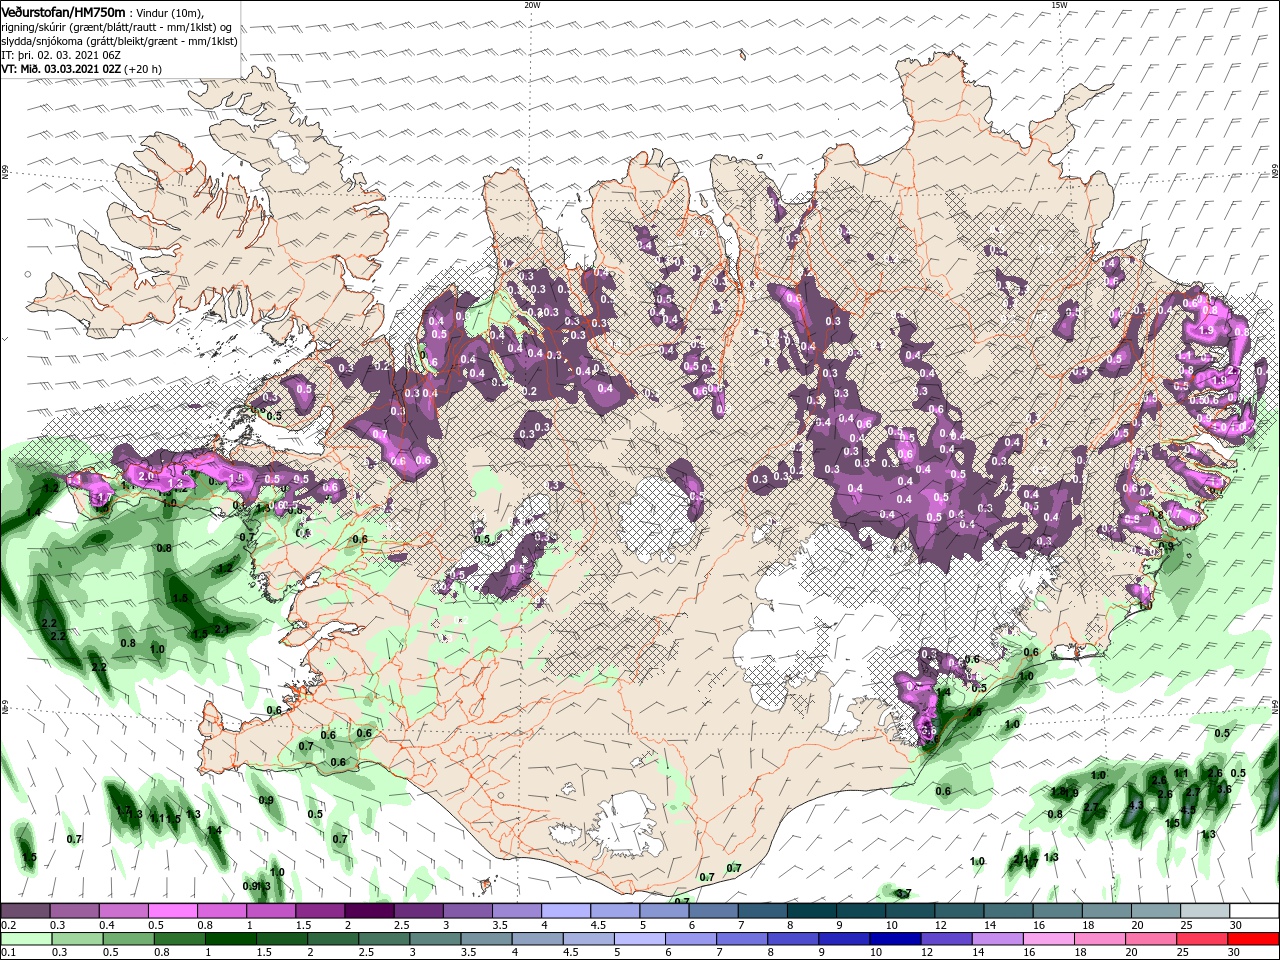Pick the dark teal upper swatch starting at 8
The height and width of the screenshot is (960, 1280).
(x=810, y=911)
